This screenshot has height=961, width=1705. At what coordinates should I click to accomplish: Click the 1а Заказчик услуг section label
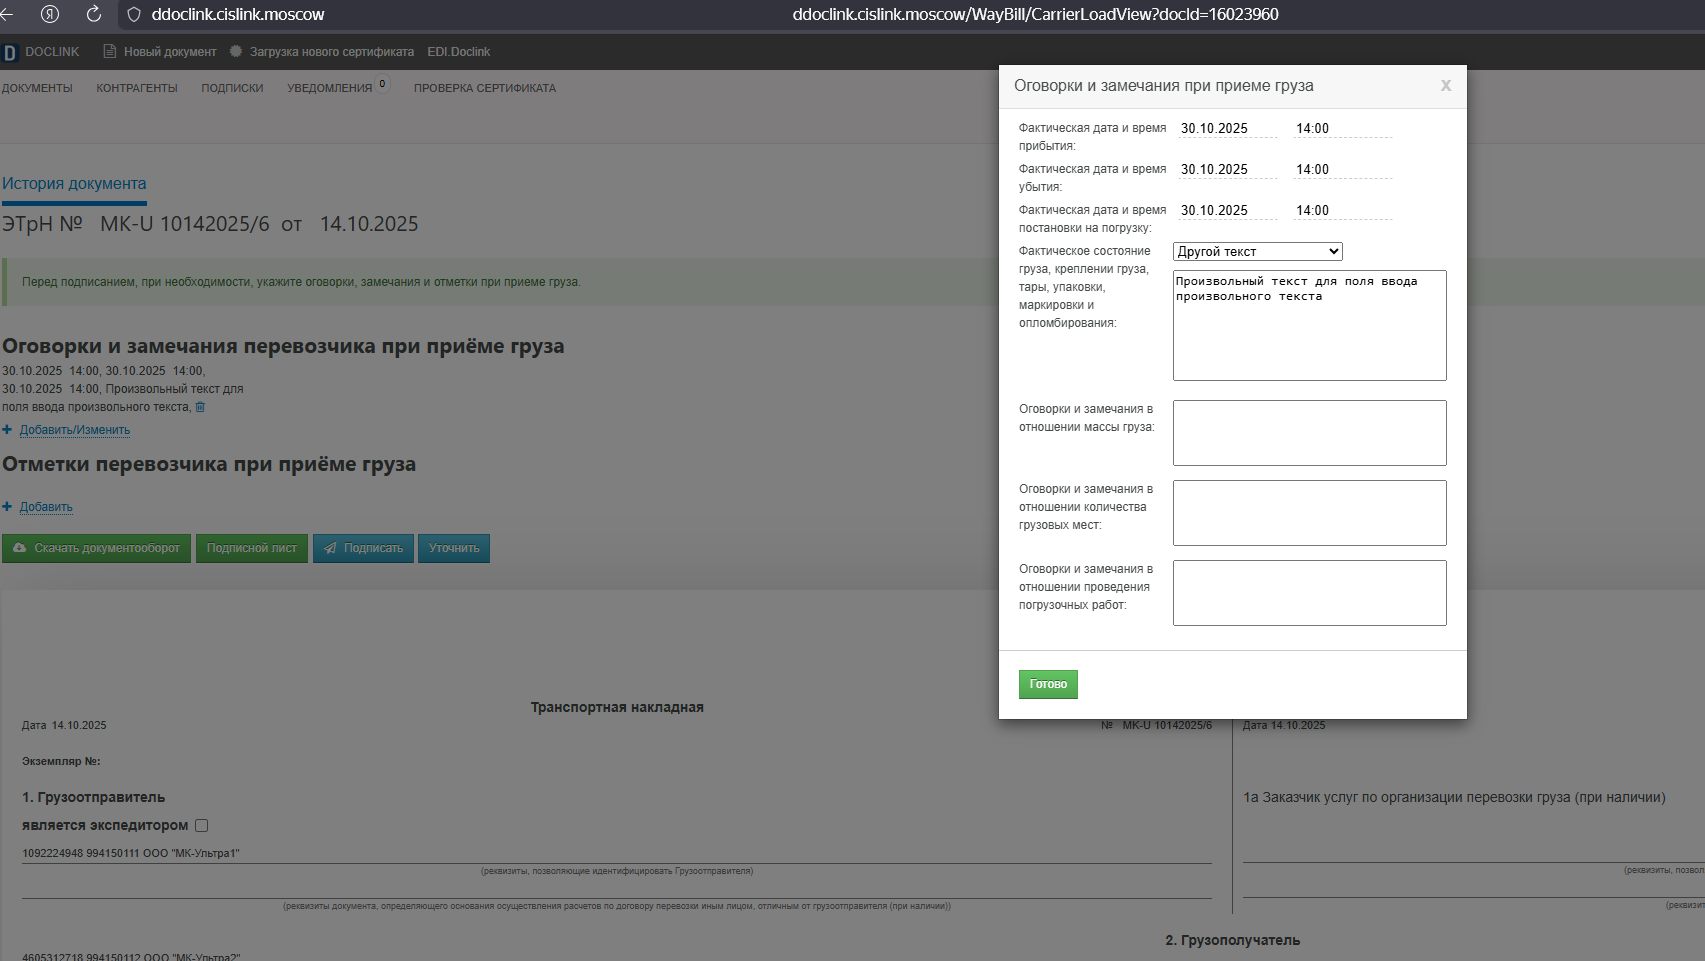[x=1454, y=797]
